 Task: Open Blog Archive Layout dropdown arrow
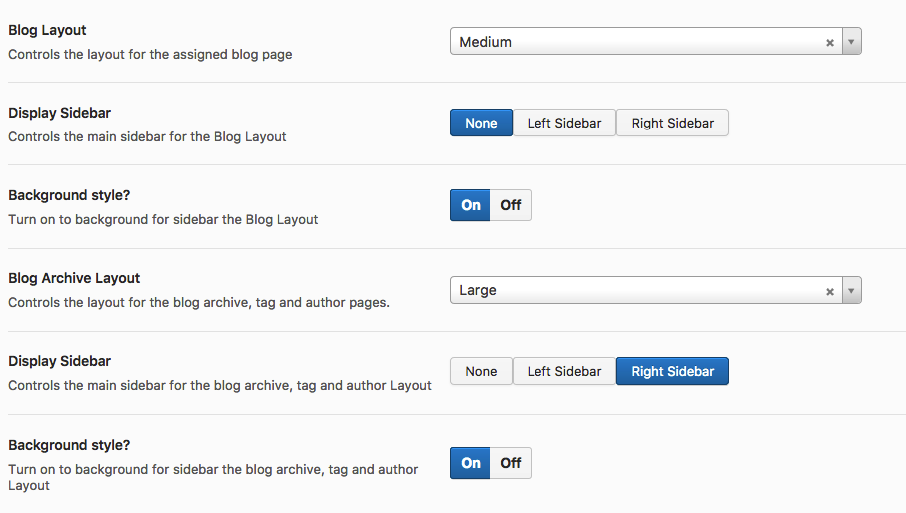[x=851, y=291]
